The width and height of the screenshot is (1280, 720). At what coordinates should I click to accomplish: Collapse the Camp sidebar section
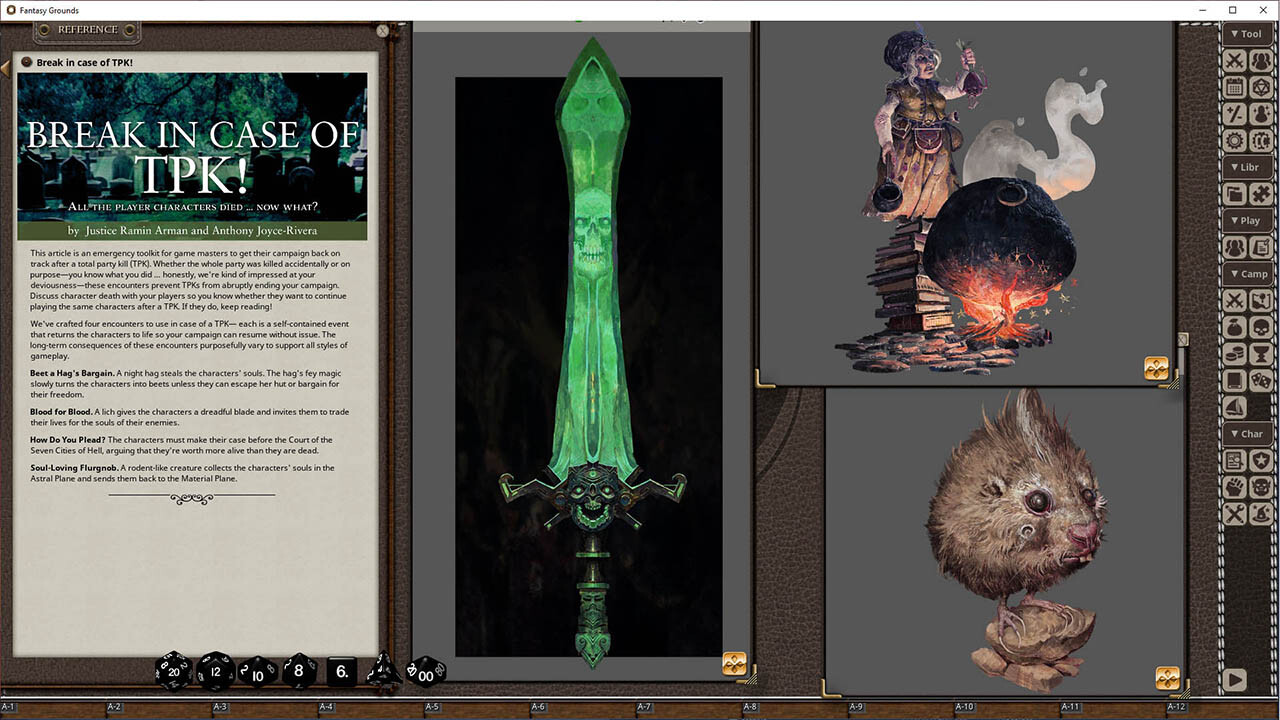point(1247,273)
